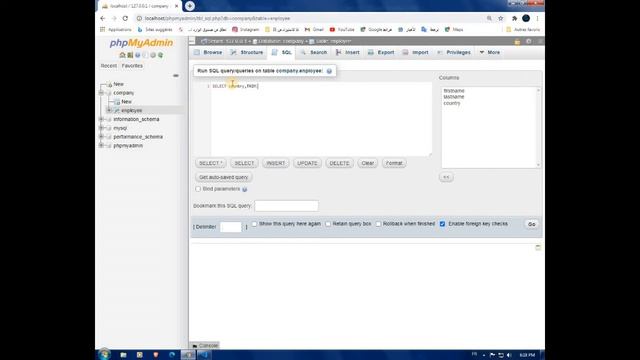The width and height of the screenshot is (640, 360).
Task: Click the INSERT query template button
Action: [x=276, y=163]
